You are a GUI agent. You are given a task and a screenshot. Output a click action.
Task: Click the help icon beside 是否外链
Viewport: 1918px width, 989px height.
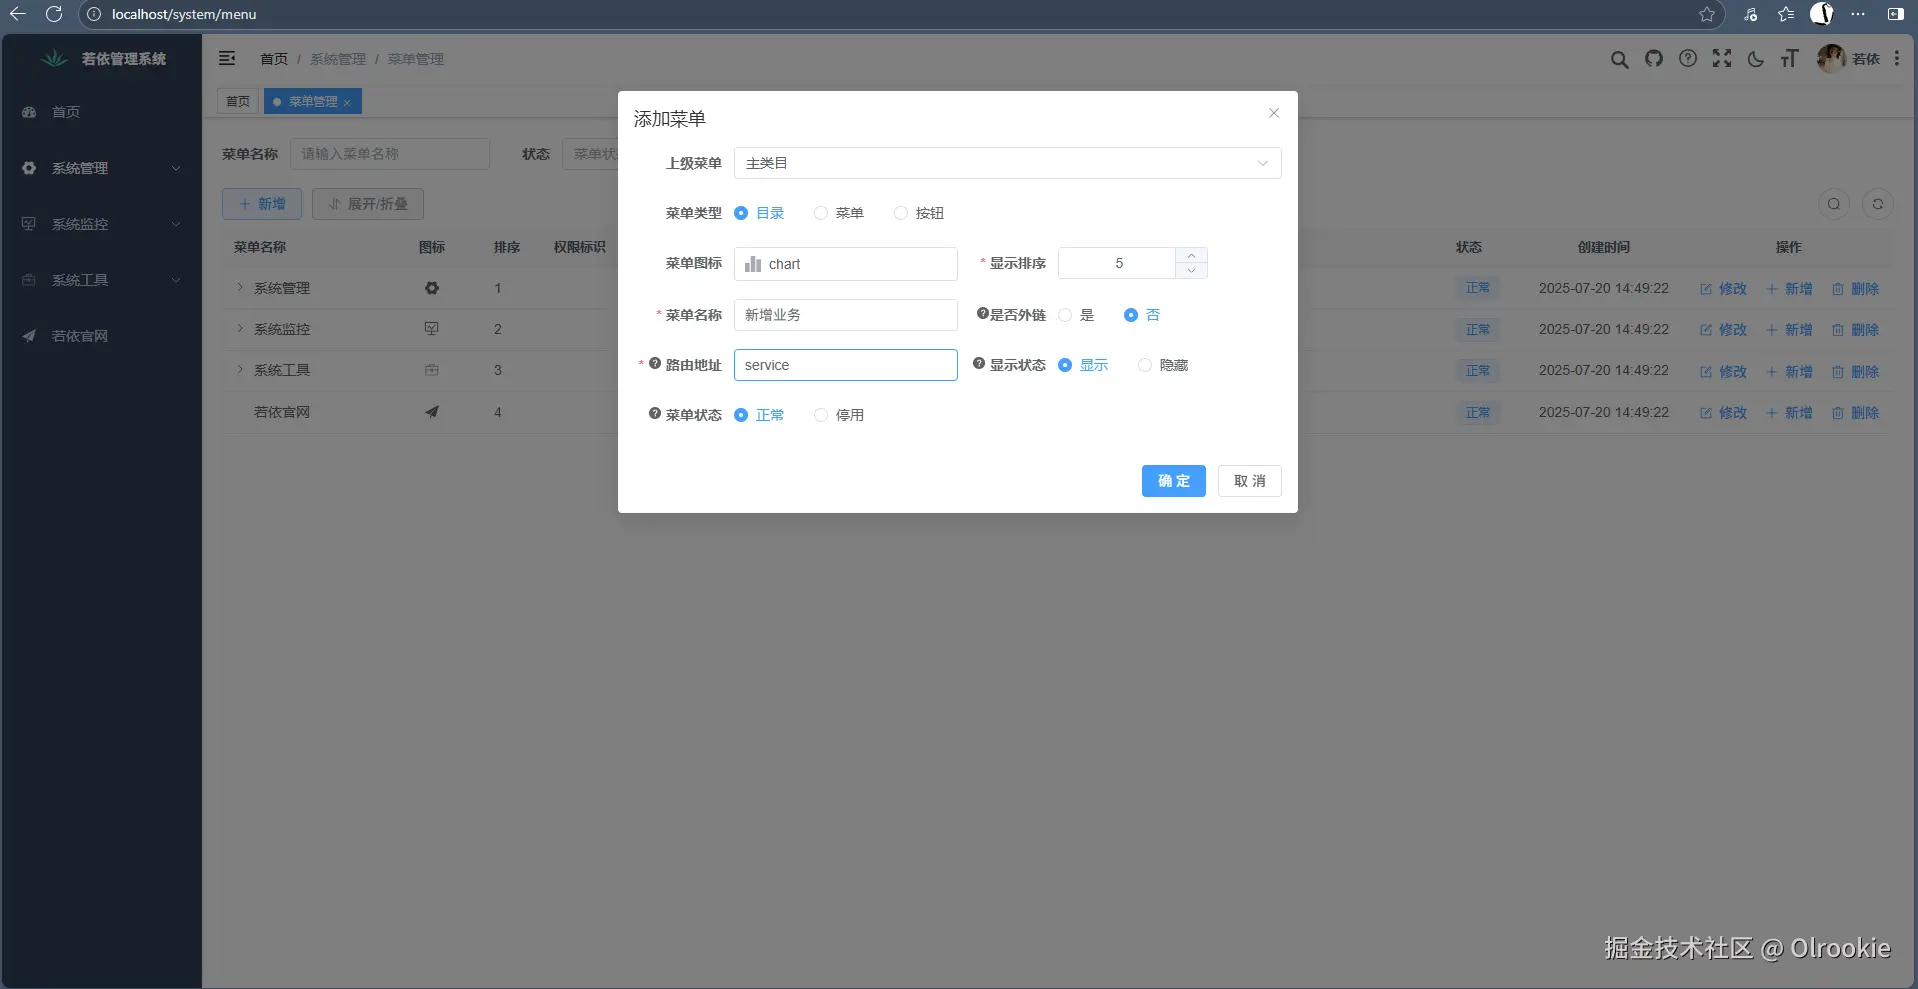[983, 314]
